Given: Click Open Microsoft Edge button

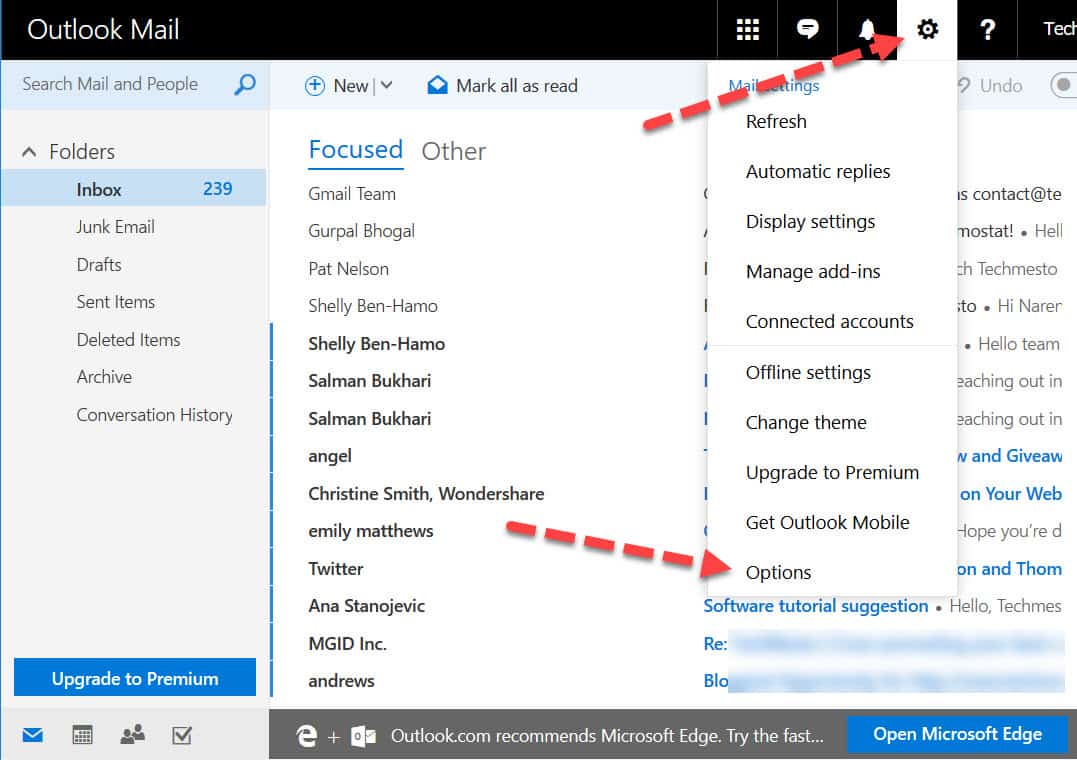Looking at the screenshot, I should click(957, 734).
